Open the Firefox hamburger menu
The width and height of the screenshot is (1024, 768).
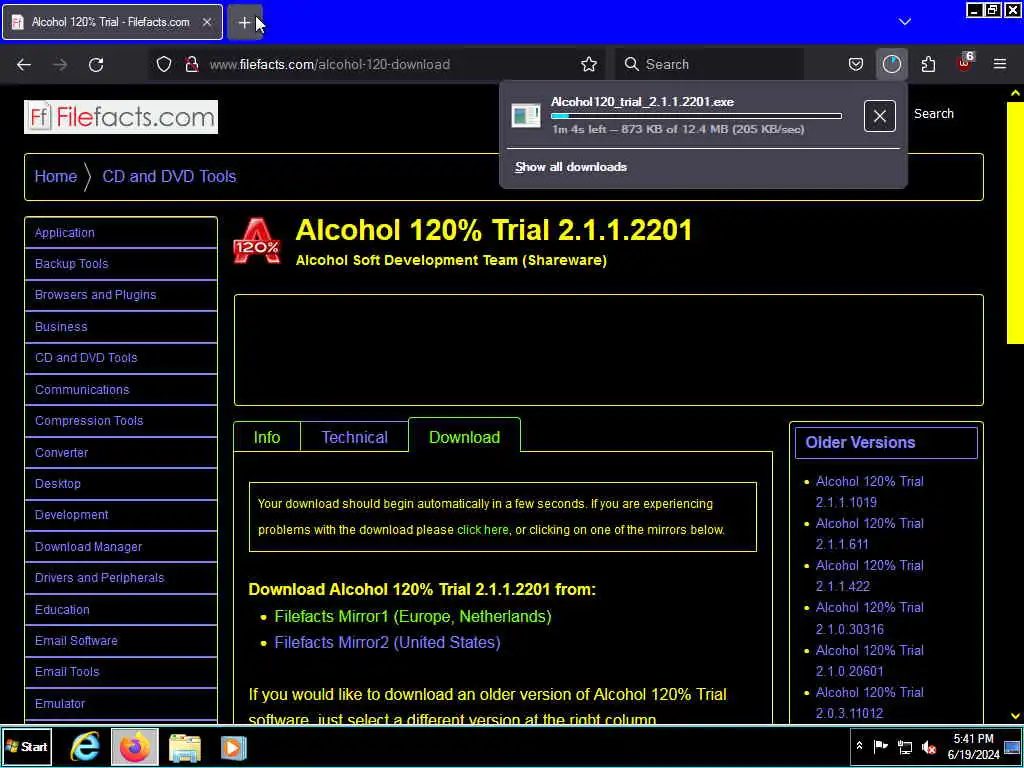tap(1000, 64)
